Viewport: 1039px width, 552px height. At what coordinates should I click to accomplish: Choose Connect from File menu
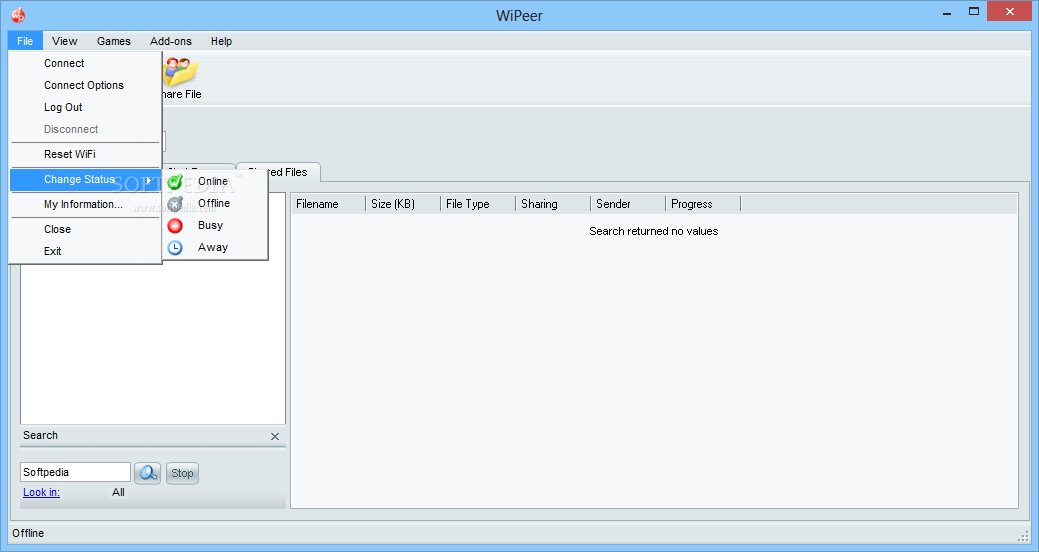[85, 64]
